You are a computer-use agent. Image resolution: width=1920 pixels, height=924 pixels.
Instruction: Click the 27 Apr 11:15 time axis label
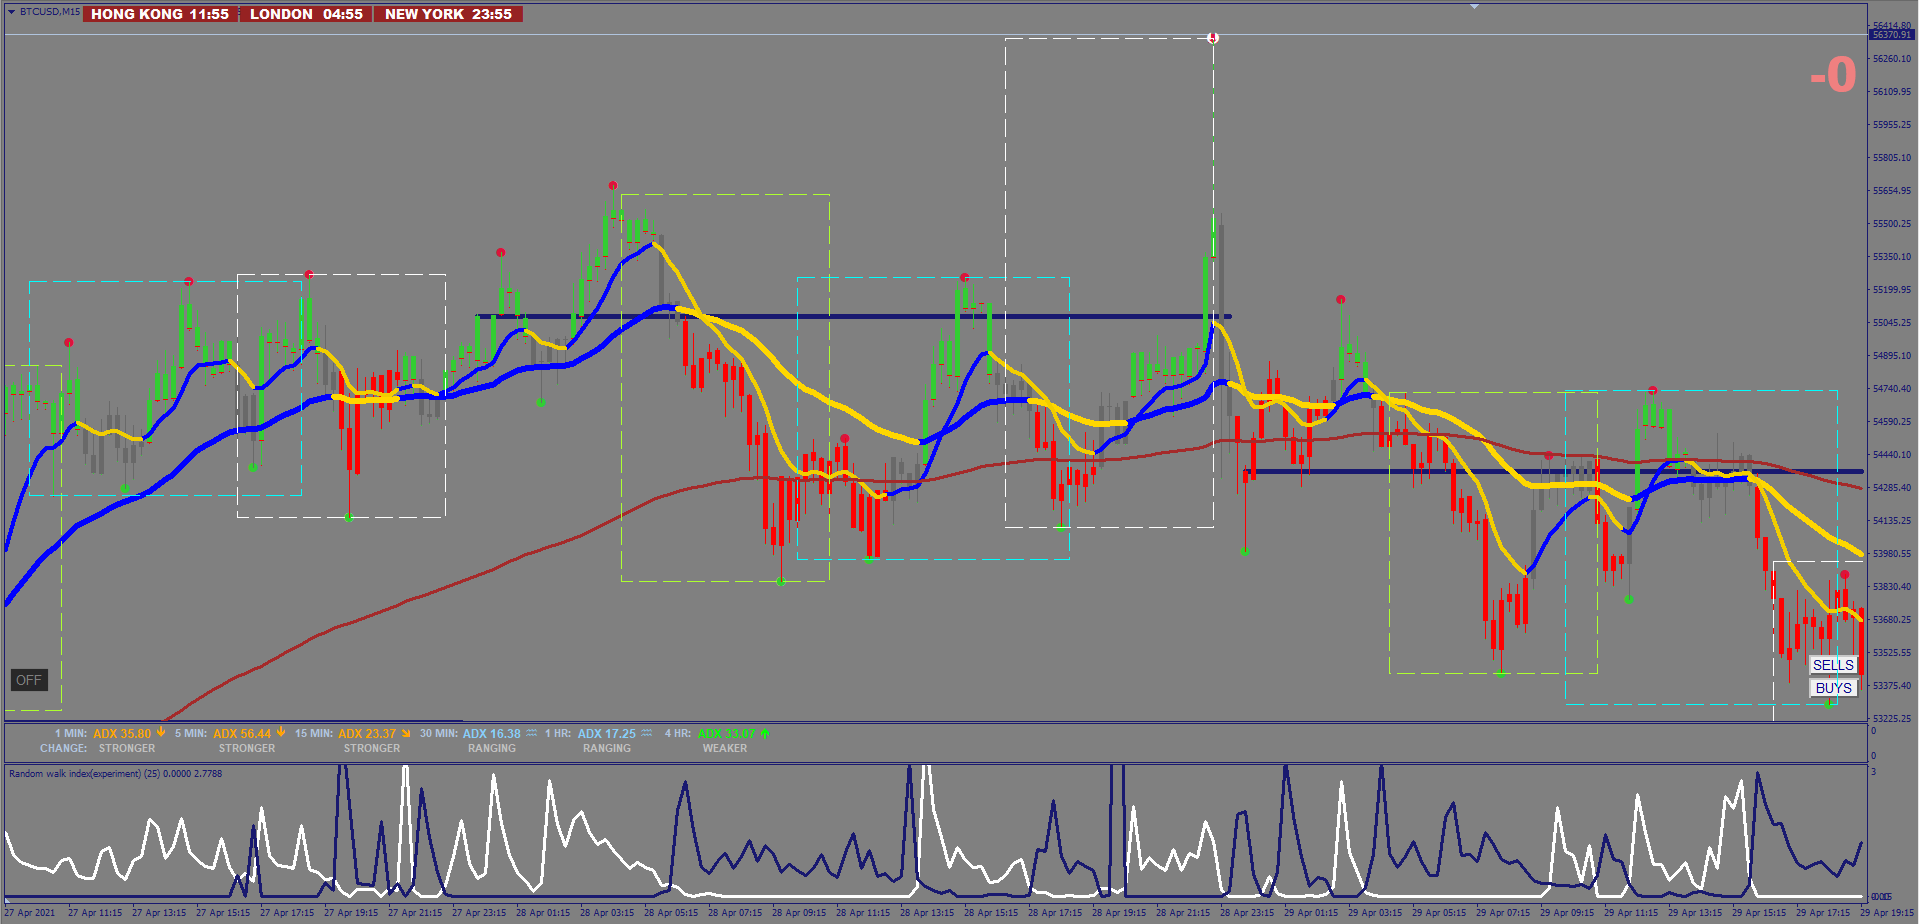point(95,913)
